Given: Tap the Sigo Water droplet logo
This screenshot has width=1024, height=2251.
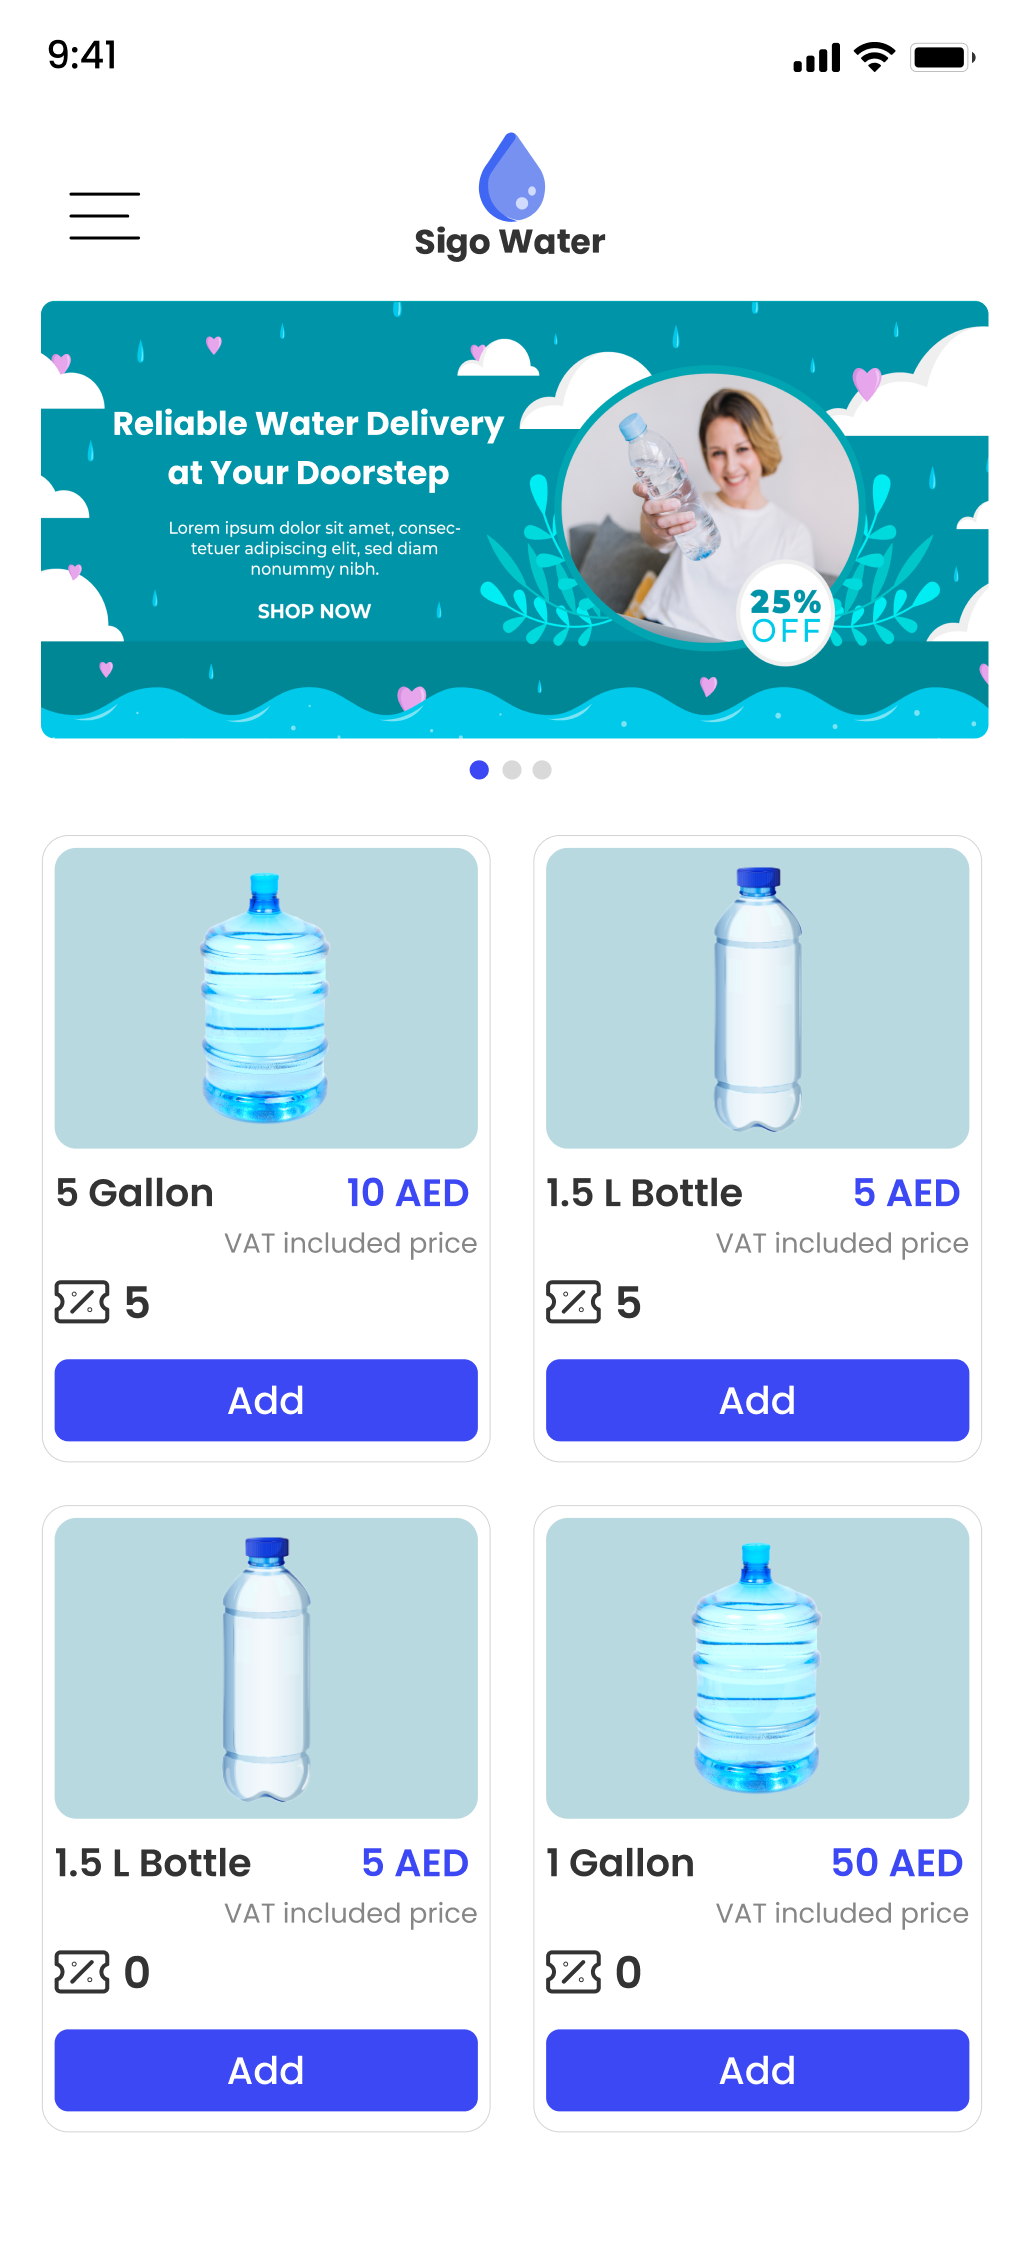Looking at the screenshot, I should tap(512, 176).
